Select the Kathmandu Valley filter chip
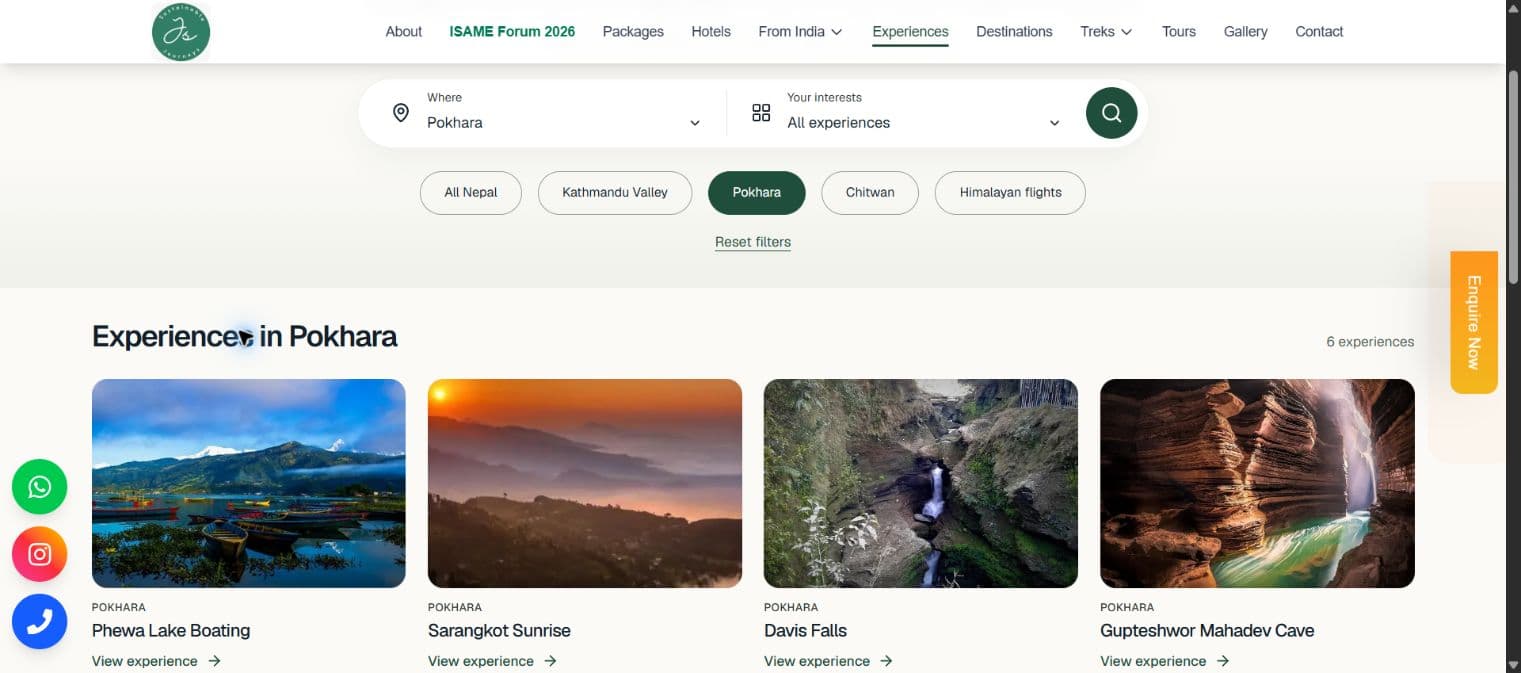Screen dimensions: 1521x673 coord(615,192)
